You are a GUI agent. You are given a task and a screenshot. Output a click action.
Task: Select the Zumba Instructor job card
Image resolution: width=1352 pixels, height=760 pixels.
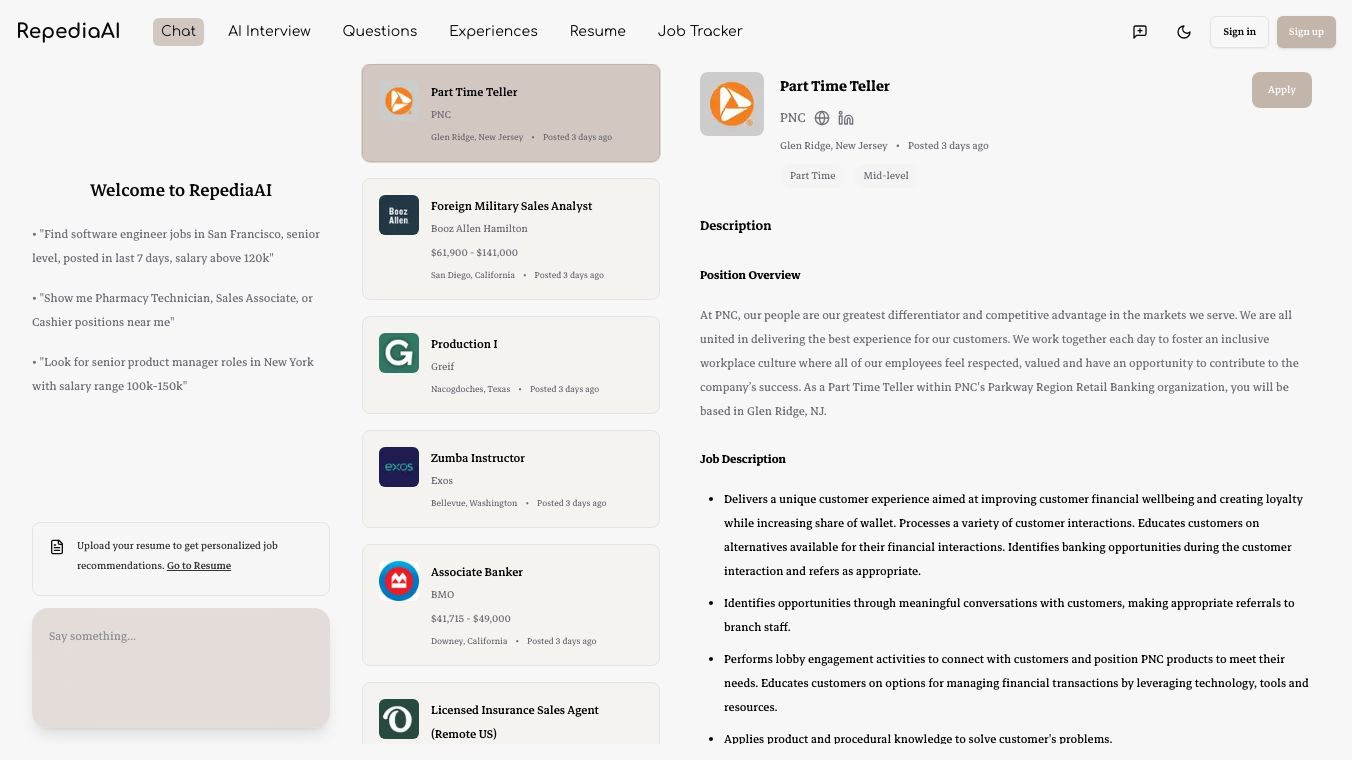click(x=511, y=479)
